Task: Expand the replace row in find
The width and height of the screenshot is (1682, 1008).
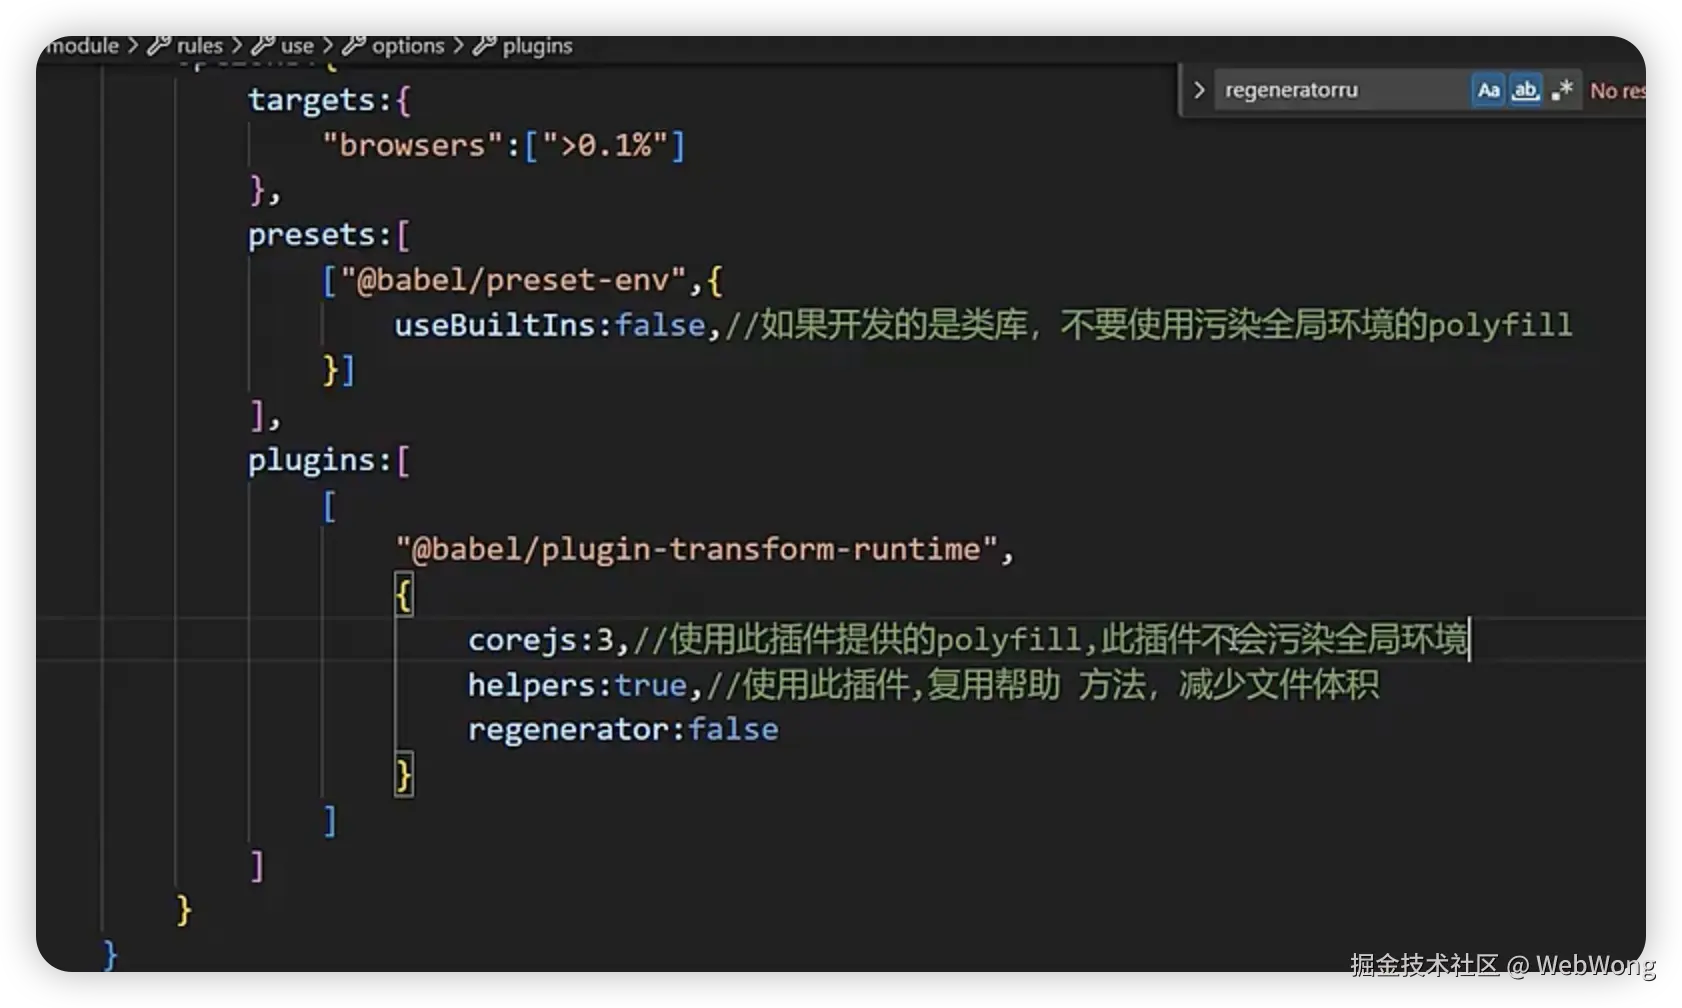Action: [x=1198, y=90]
